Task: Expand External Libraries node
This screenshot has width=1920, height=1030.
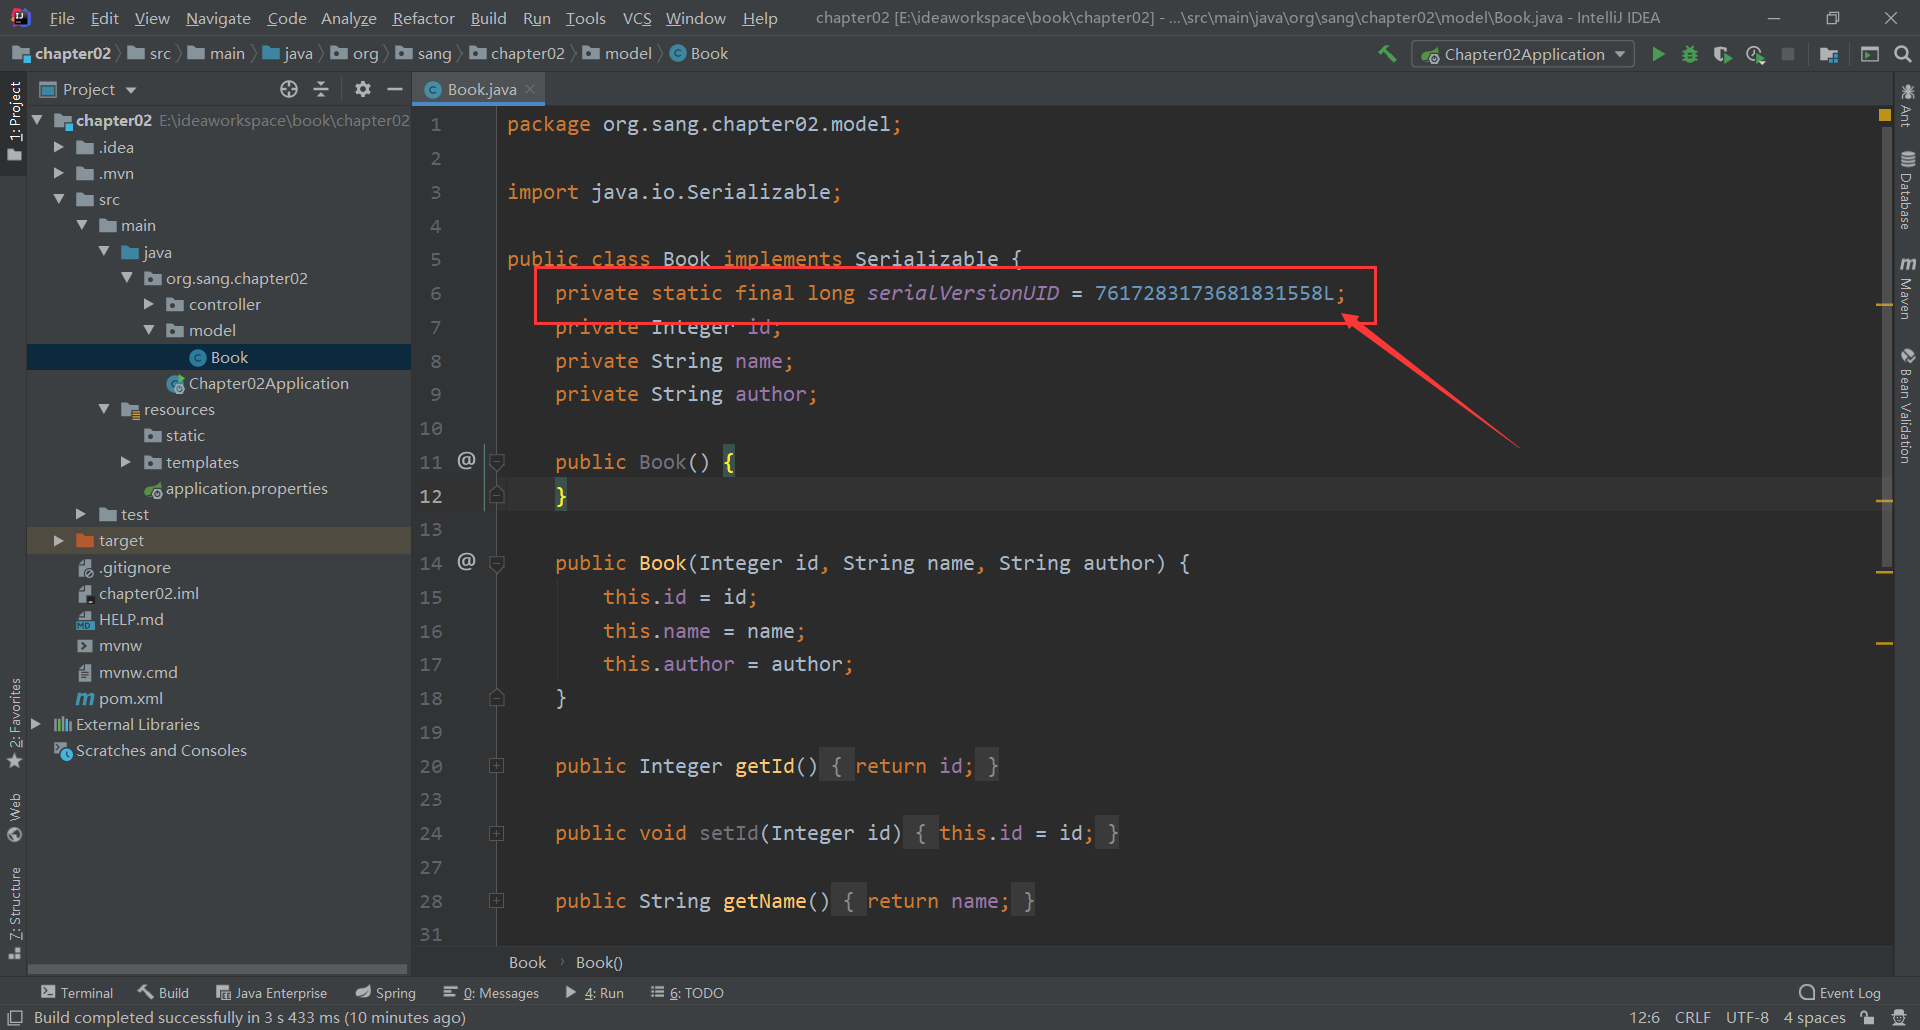Action: coord(36,724)
